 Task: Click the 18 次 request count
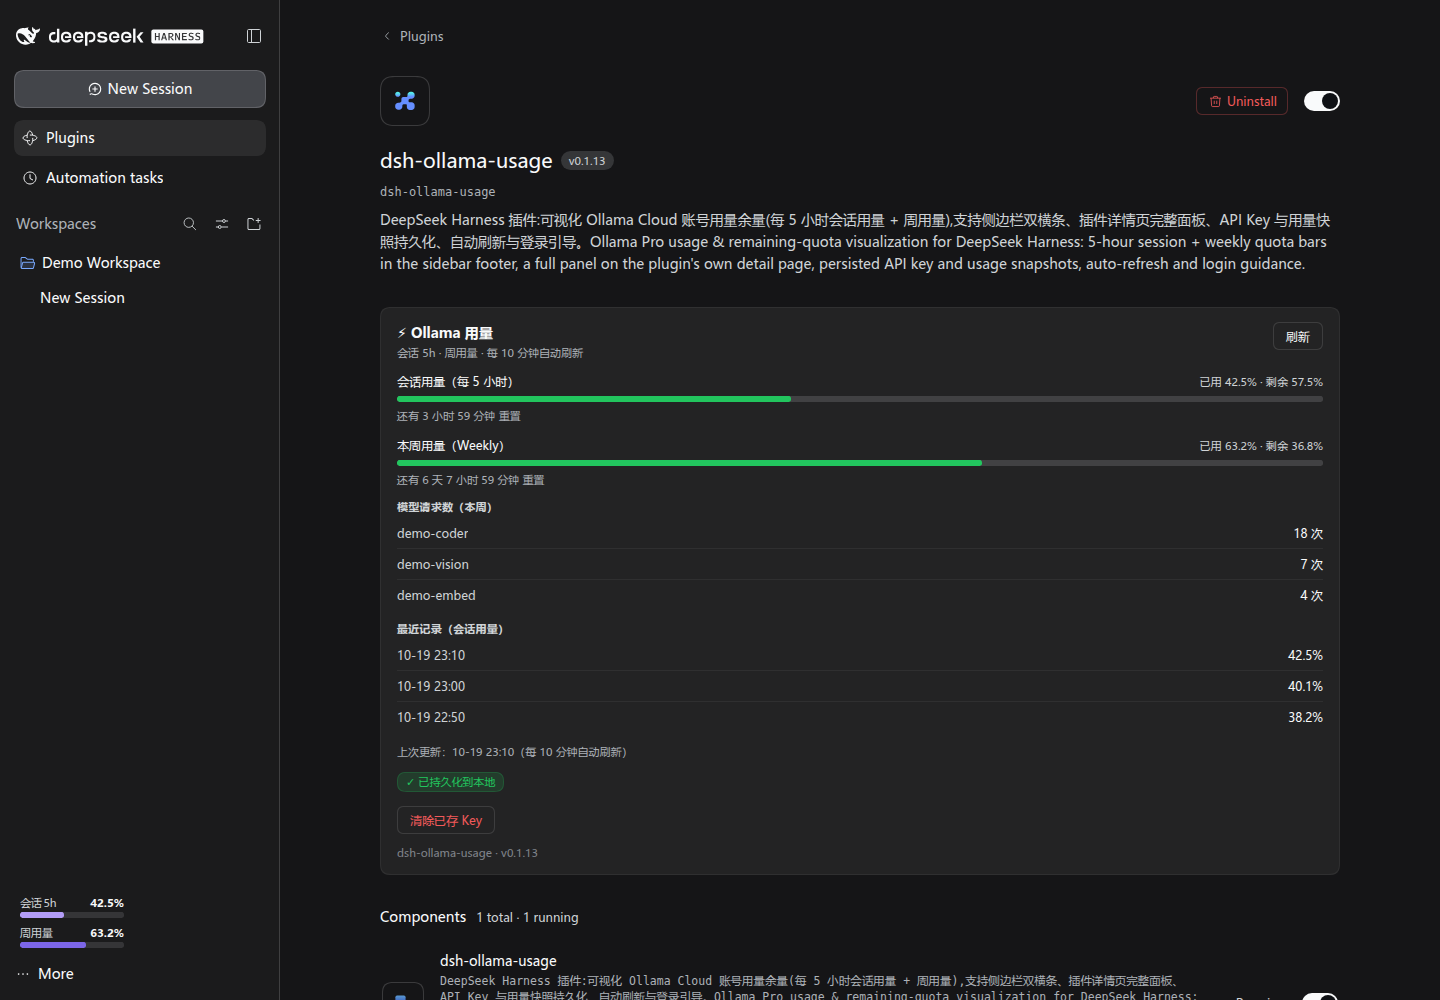click(1308, 534)
